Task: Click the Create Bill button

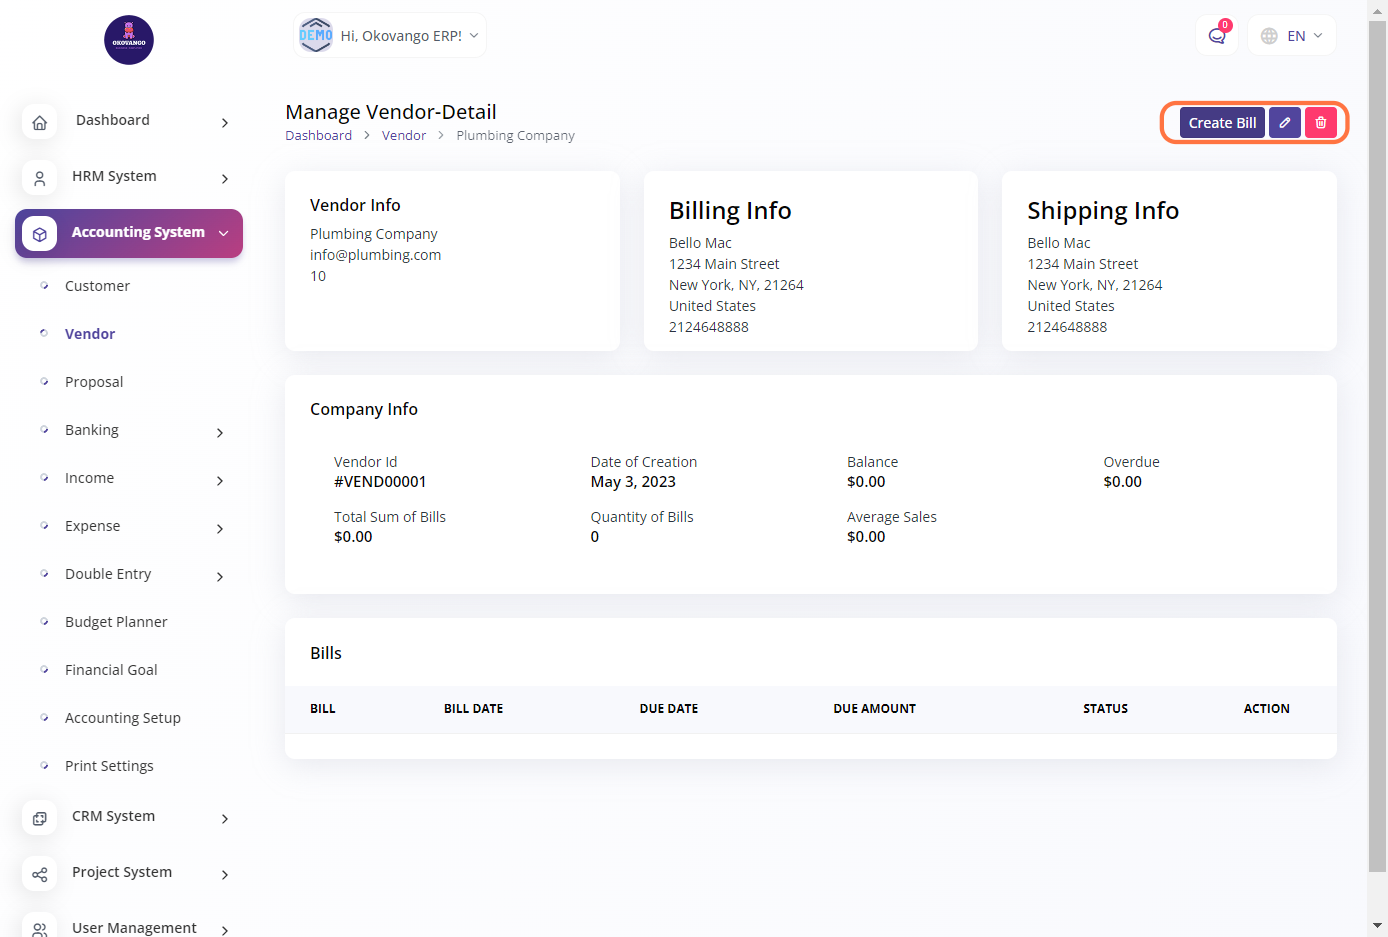Action: 1222,123
